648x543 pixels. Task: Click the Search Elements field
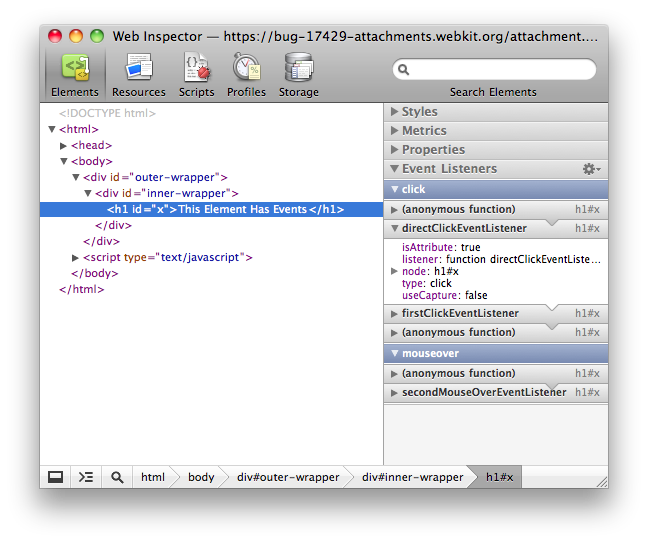tap(494, 69)
